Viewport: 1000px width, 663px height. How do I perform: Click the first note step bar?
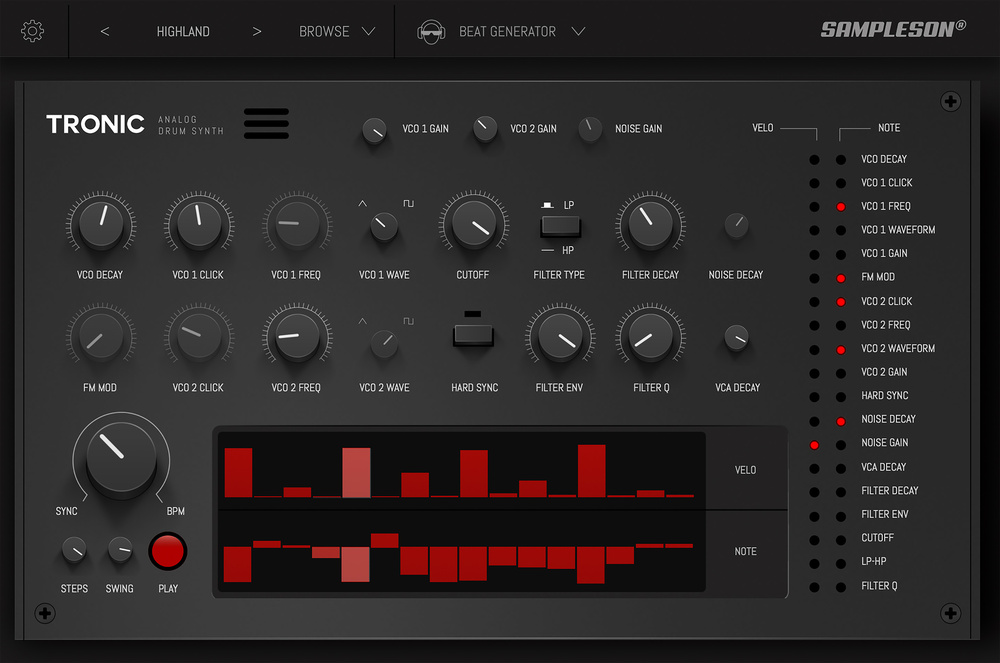(x=237, y=564)
